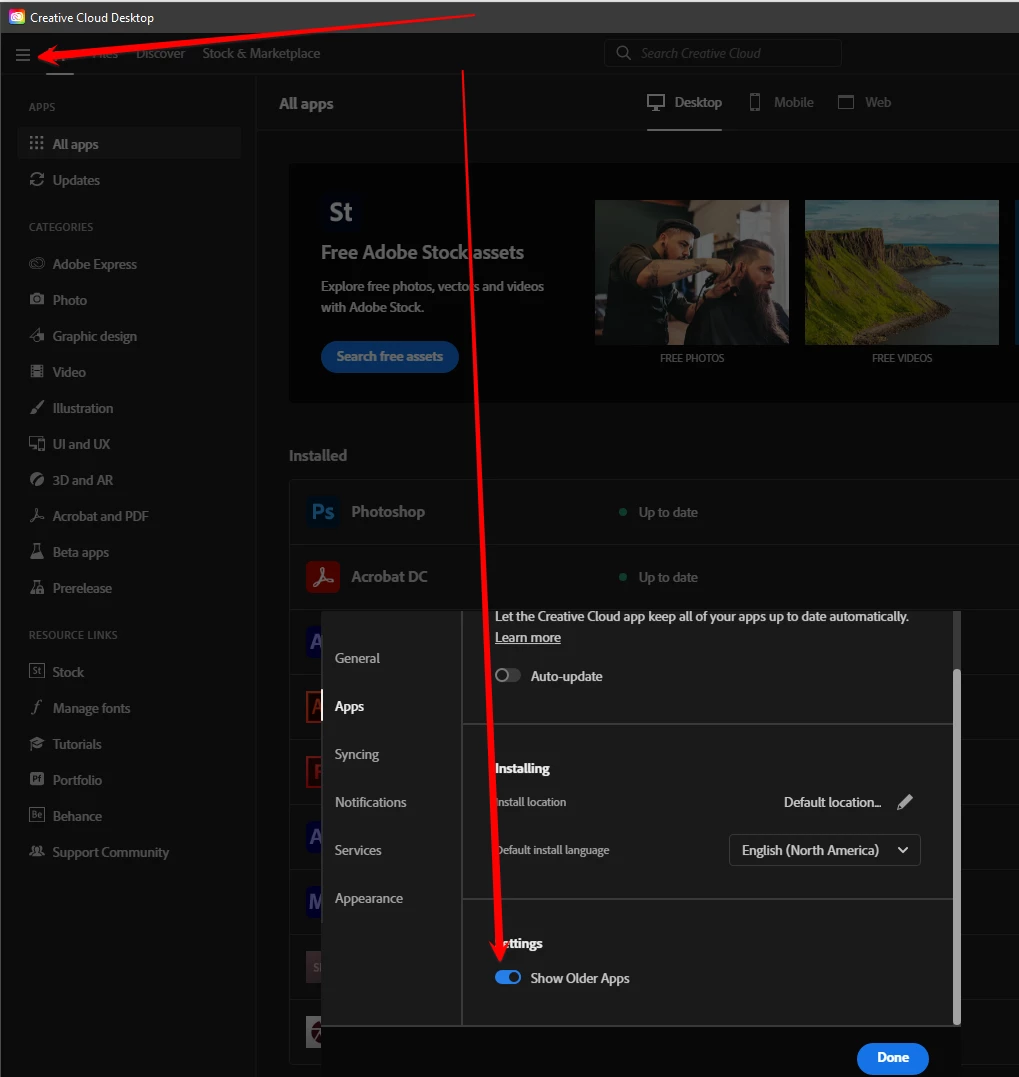The image size is (1019, 1077).
Task: Click the Creative Cloud logo in title bar
Action: pyautogui.click(x=16, y=17)
